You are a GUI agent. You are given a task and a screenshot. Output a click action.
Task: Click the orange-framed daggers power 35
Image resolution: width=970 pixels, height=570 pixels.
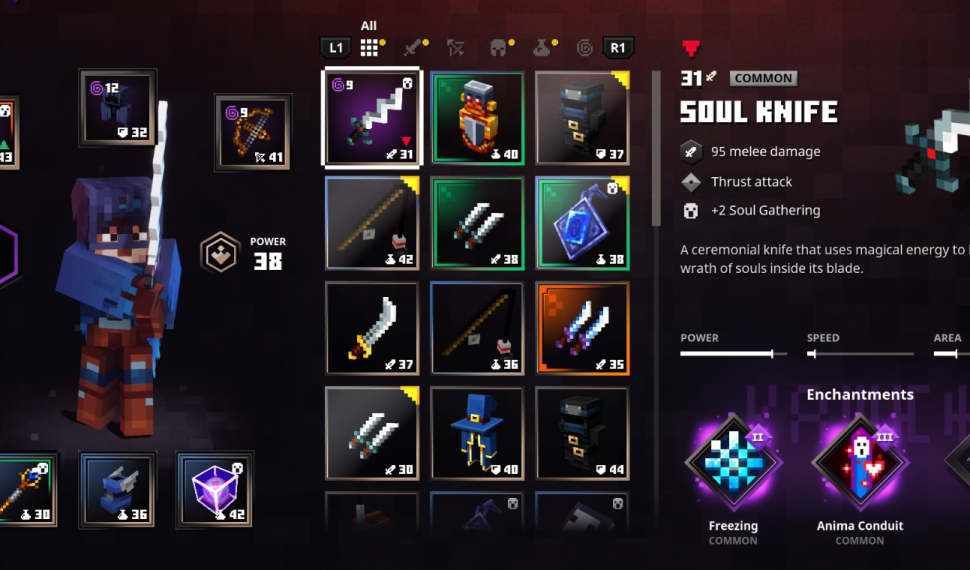[x=582, y=328]
